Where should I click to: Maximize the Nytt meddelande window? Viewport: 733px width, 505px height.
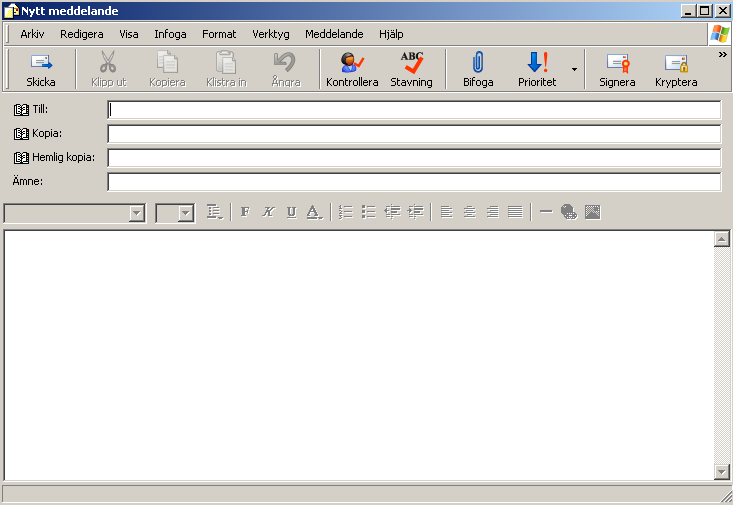(x=705, y=11)
